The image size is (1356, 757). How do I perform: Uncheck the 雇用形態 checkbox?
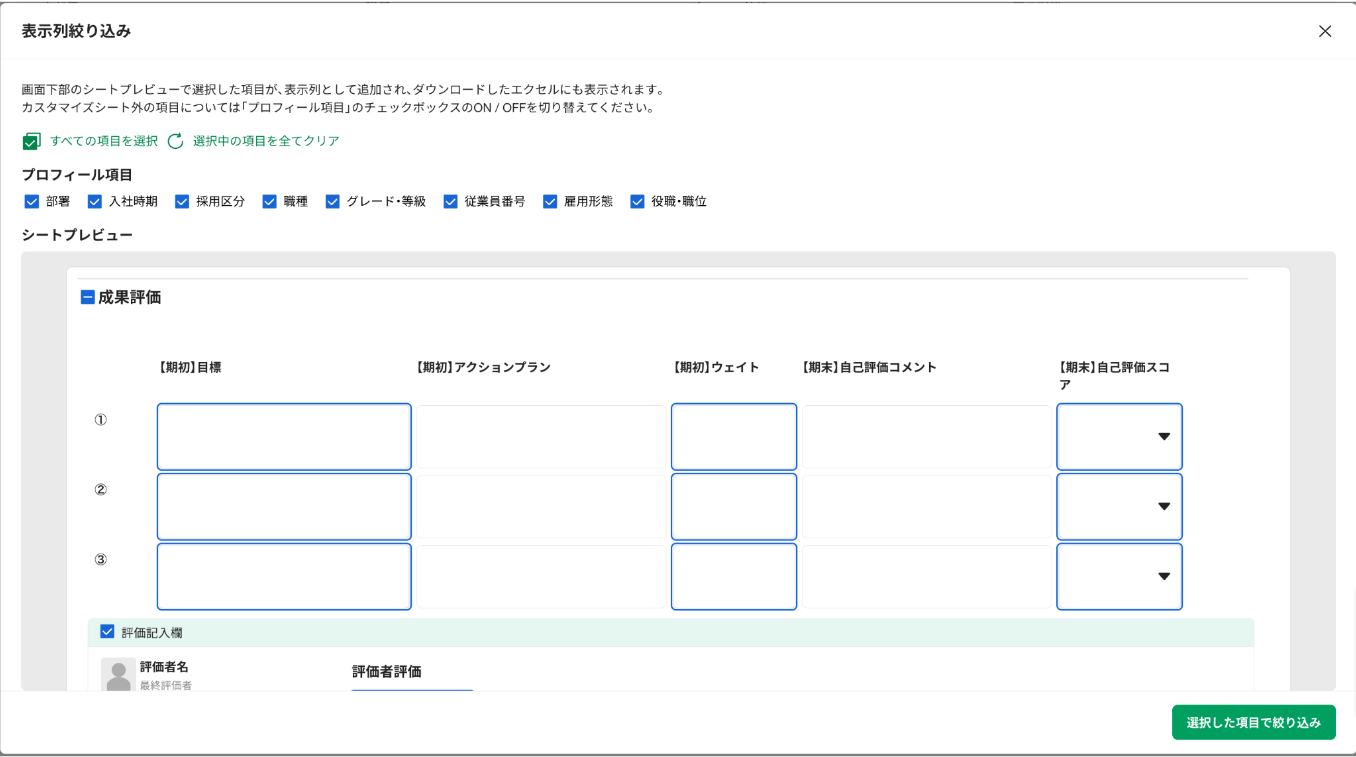click(x=550, y=201)
